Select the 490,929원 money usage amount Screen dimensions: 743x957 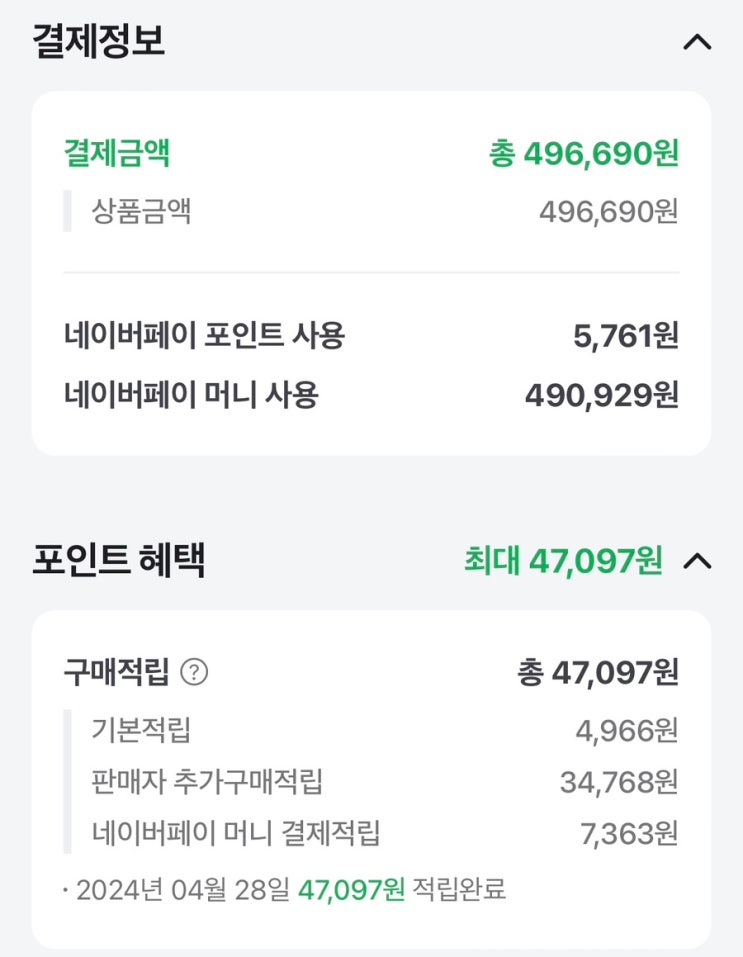601,395
